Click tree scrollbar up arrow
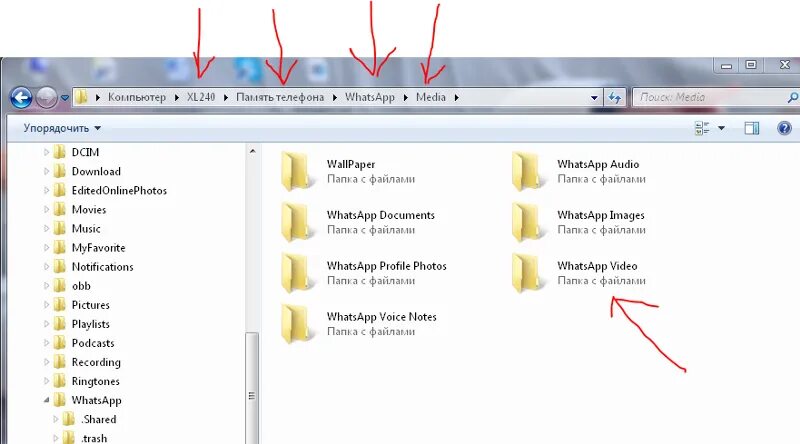 point(252,152)
